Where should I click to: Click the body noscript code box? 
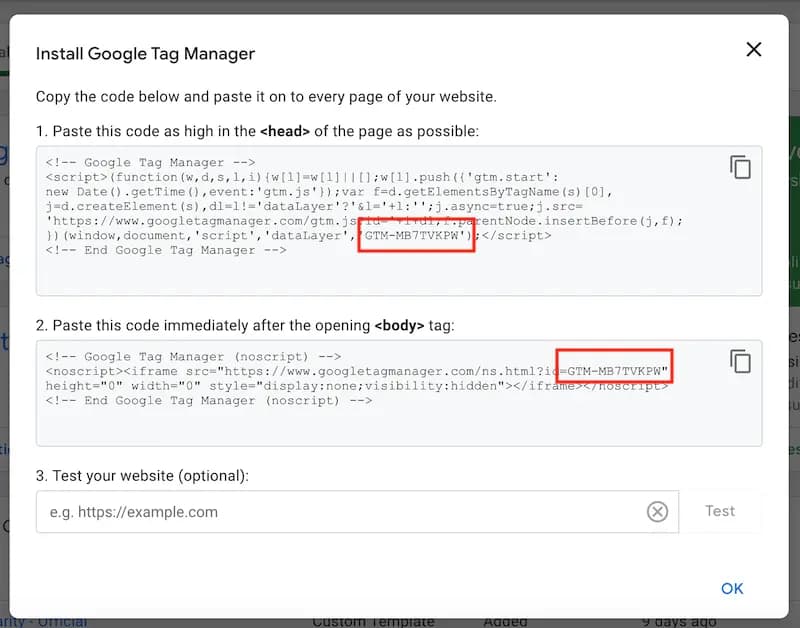[399, 393]
